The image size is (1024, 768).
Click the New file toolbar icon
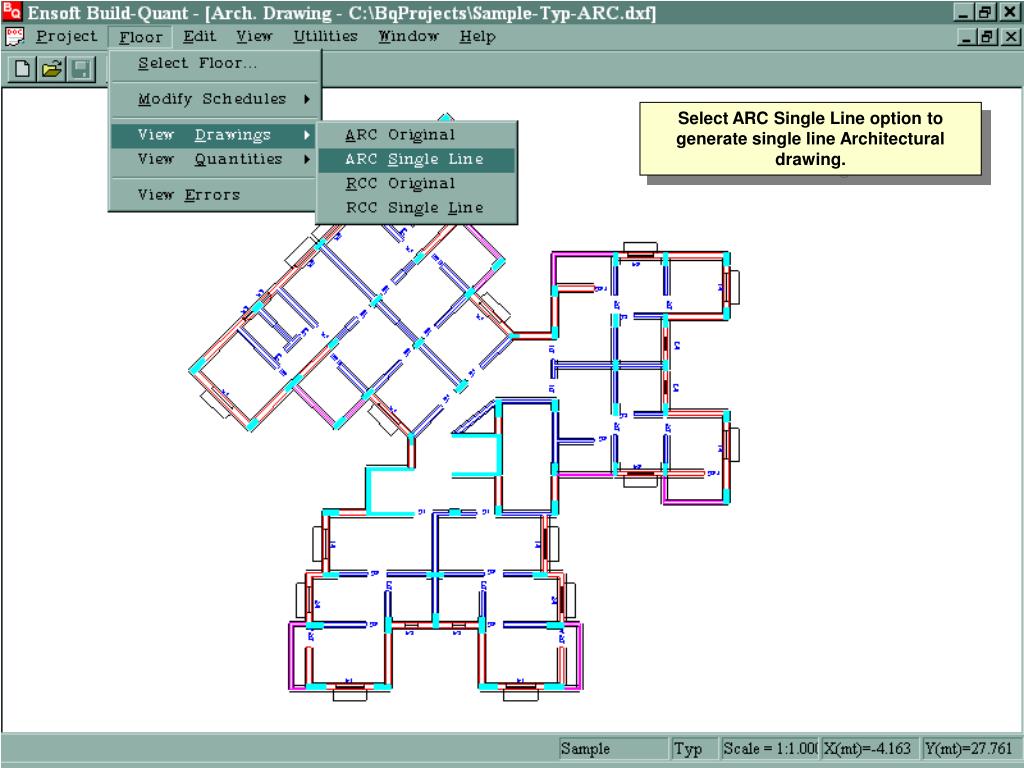[22, 69]
